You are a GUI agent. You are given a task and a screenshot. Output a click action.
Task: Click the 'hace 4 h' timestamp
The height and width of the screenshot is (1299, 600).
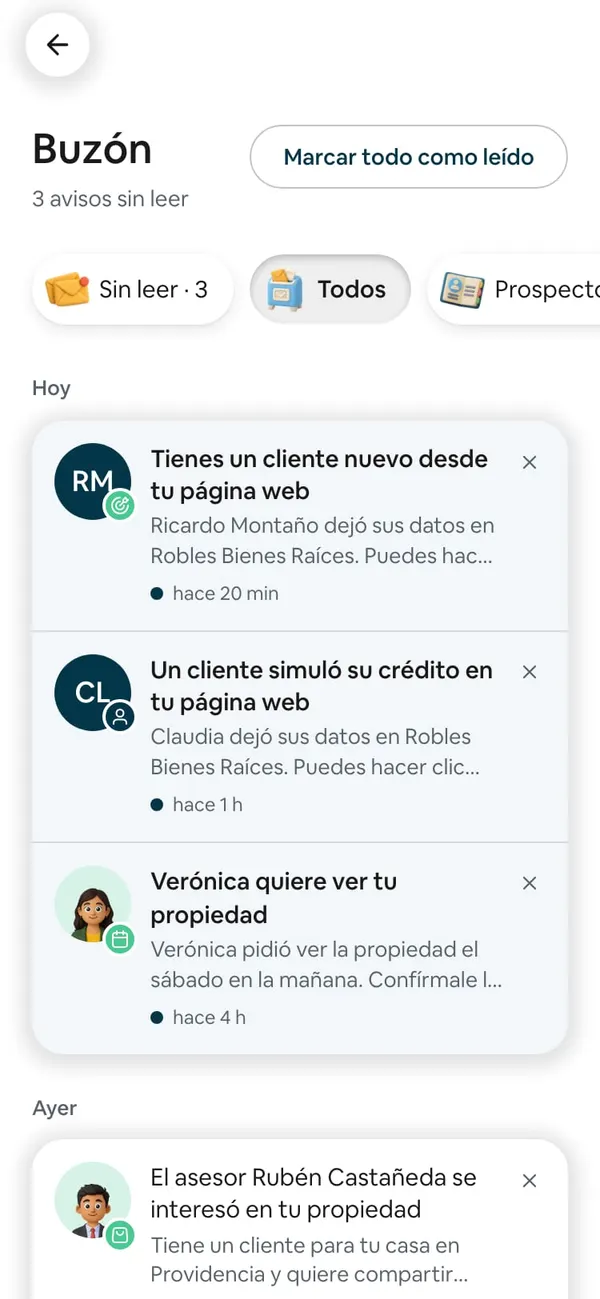coord(209,1018)
